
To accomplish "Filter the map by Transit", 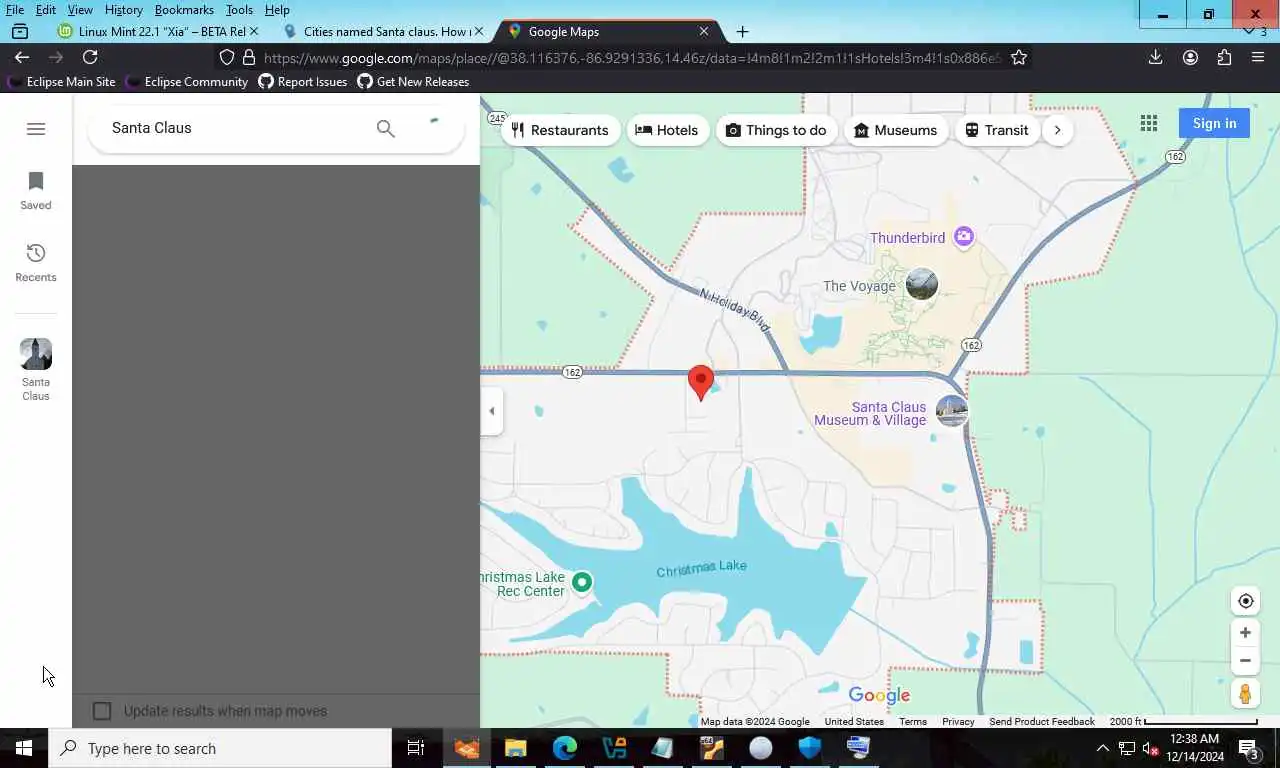I will (997, 130).
